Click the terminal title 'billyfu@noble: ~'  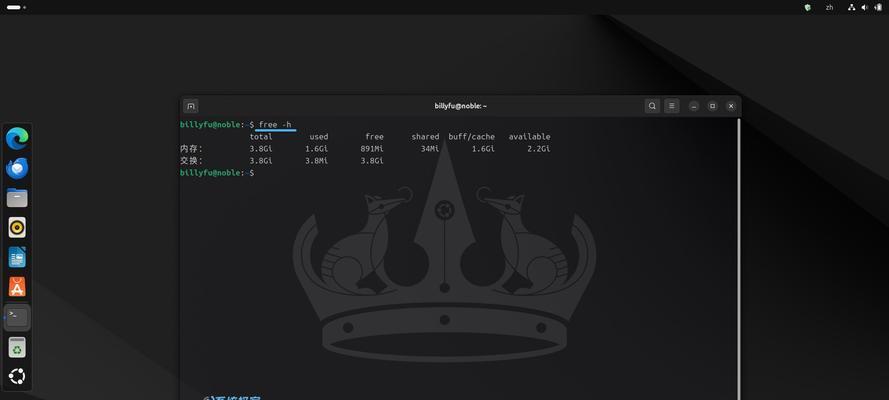click(x=461, y=106)
